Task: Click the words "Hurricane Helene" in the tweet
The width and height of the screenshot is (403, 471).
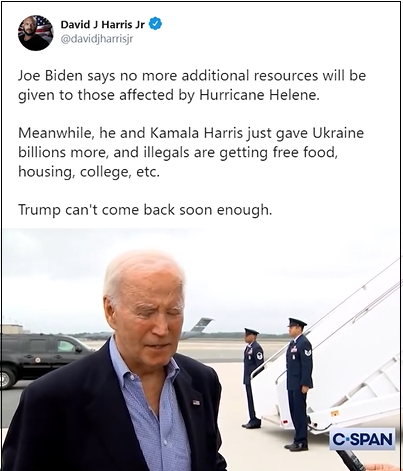Action: (x=259, y=95)
